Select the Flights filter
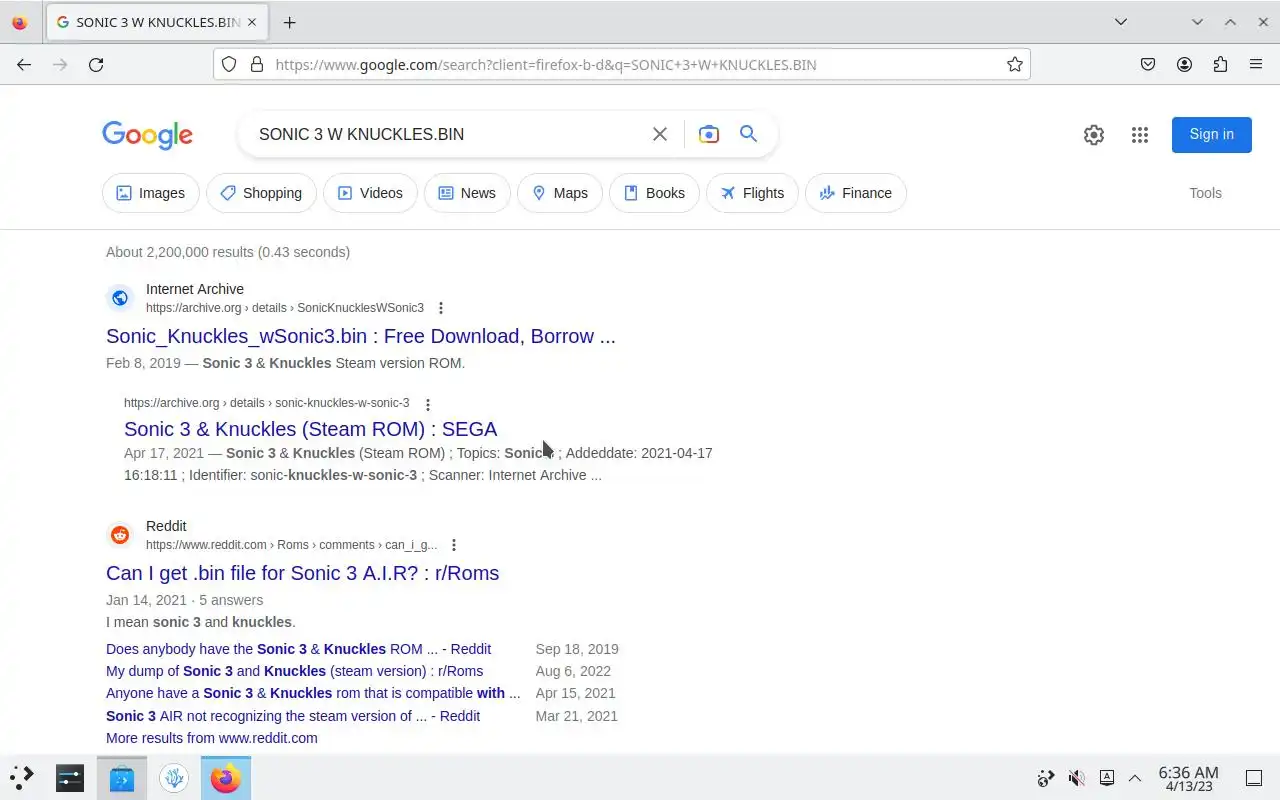This screenshot has width=1280, height=800. 752,193
